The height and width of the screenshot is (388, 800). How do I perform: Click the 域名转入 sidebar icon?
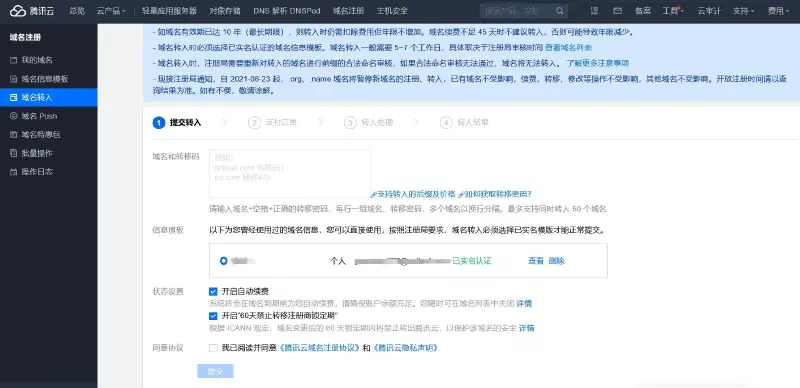tap(14, 98)
